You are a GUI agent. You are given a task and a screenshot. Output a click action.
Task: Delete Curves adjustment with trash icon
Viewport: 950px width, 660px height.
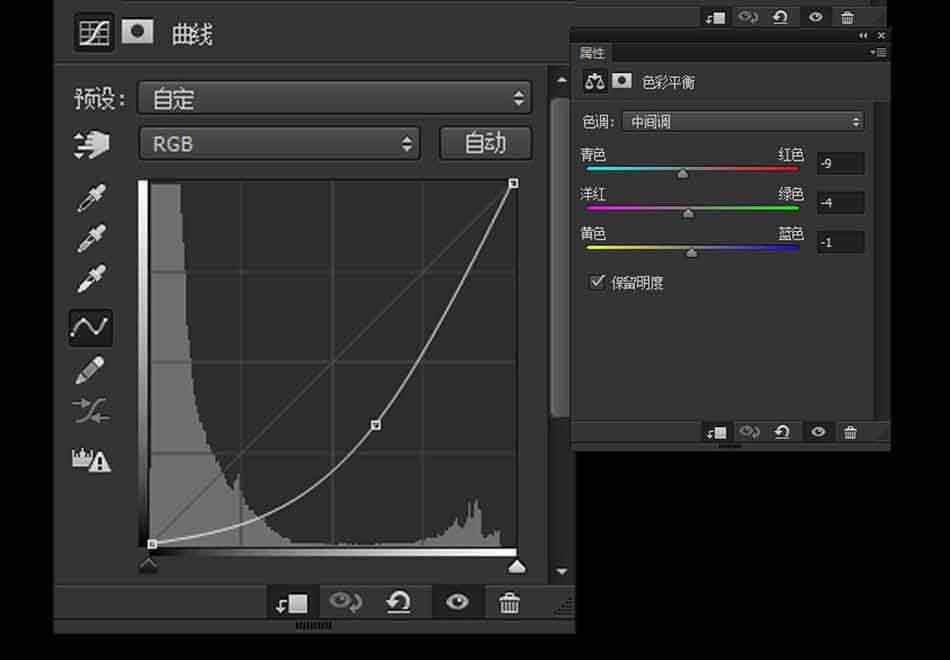click(509, 602)
